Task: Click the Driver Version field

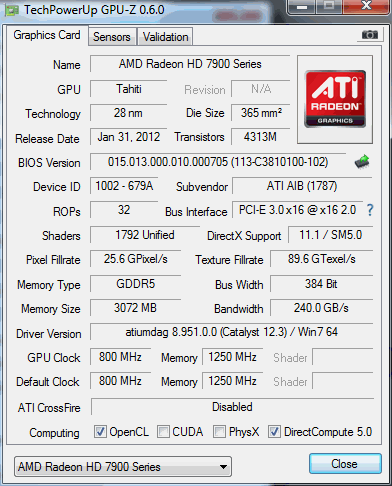Action: [231, 332]
